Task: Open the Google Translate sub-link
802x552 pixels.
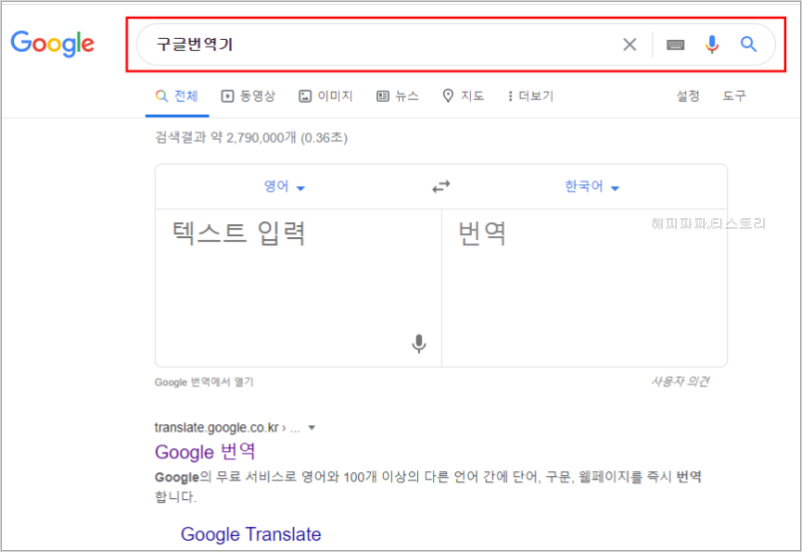Action: point(251,534)
